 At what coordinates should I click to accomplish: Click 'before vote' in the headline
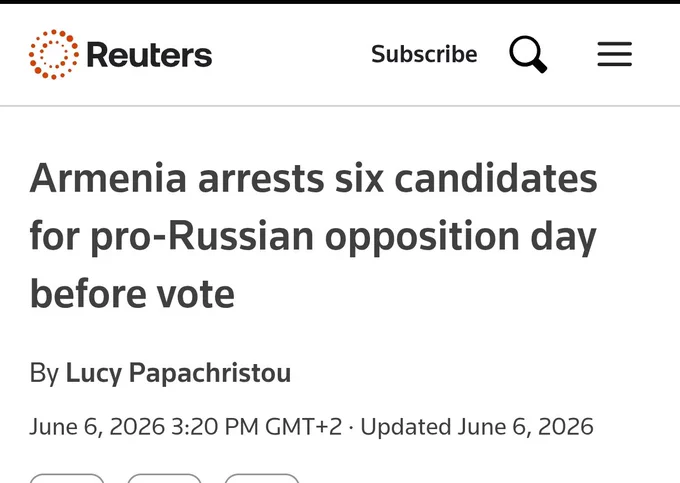[132, 294]
